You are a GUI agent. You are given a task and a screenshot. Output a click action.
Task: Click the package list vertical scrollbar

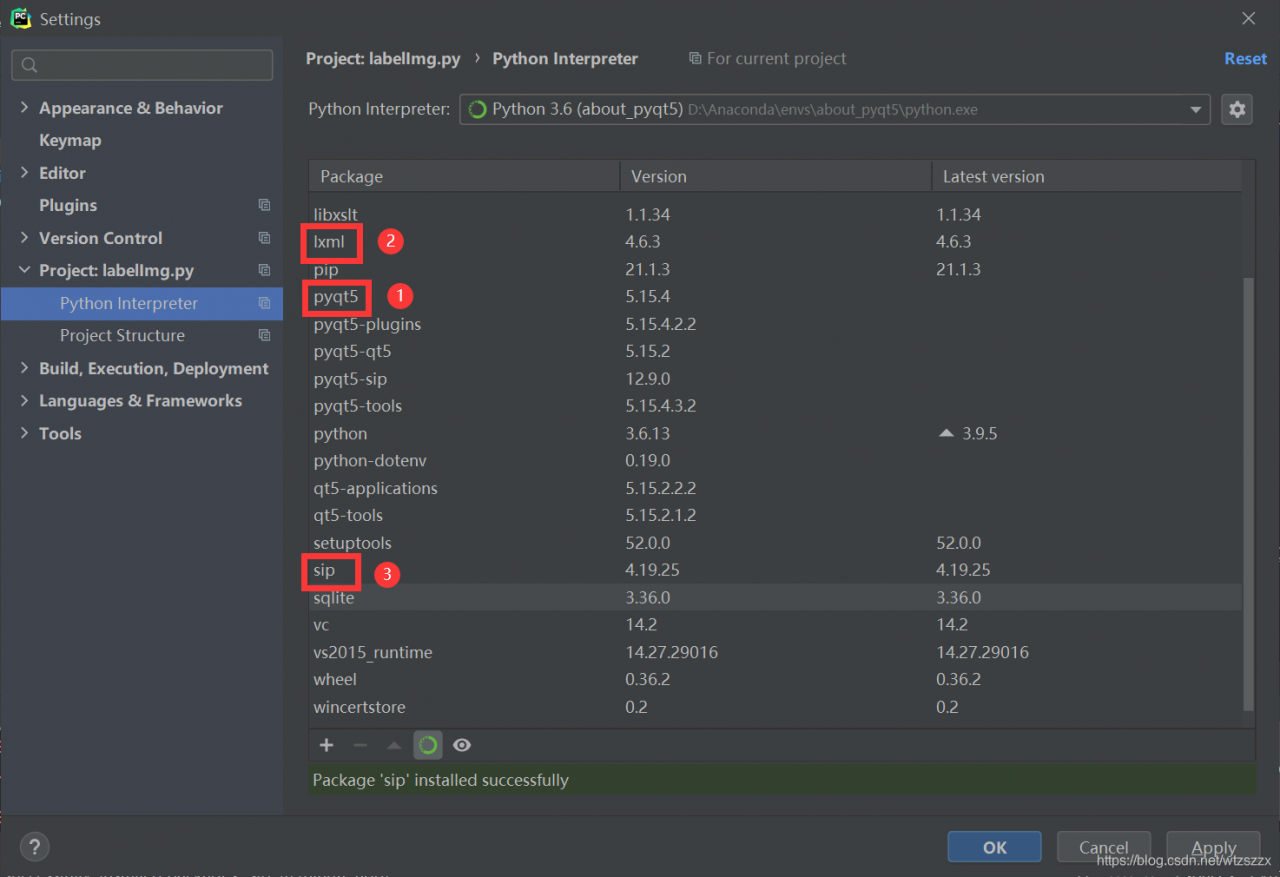coord(1247,490)
